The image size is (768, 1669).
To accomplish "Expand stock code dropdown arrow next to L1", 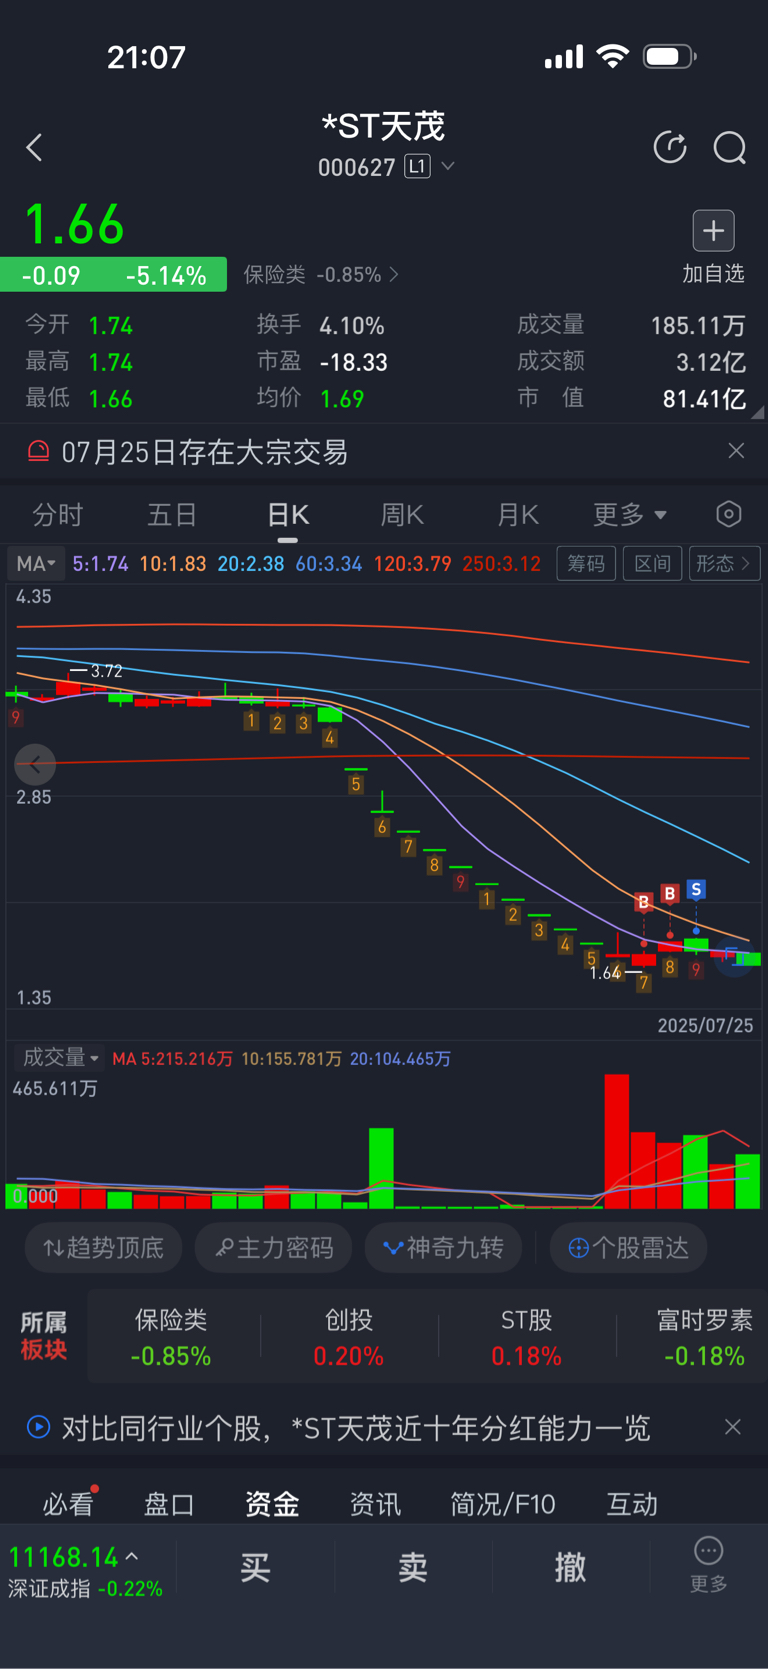I will (448, 166).
